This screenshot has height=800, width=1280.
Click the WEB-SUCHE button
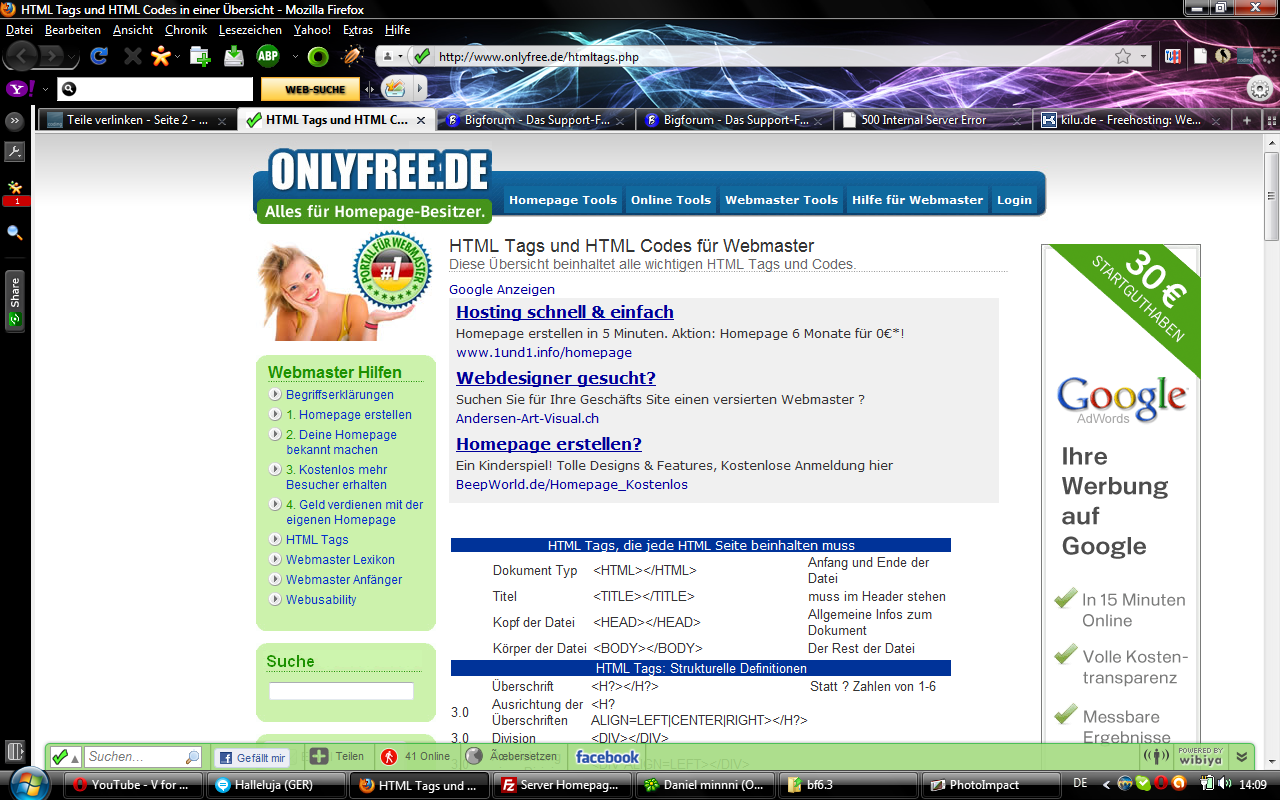(x=310, y=89)
